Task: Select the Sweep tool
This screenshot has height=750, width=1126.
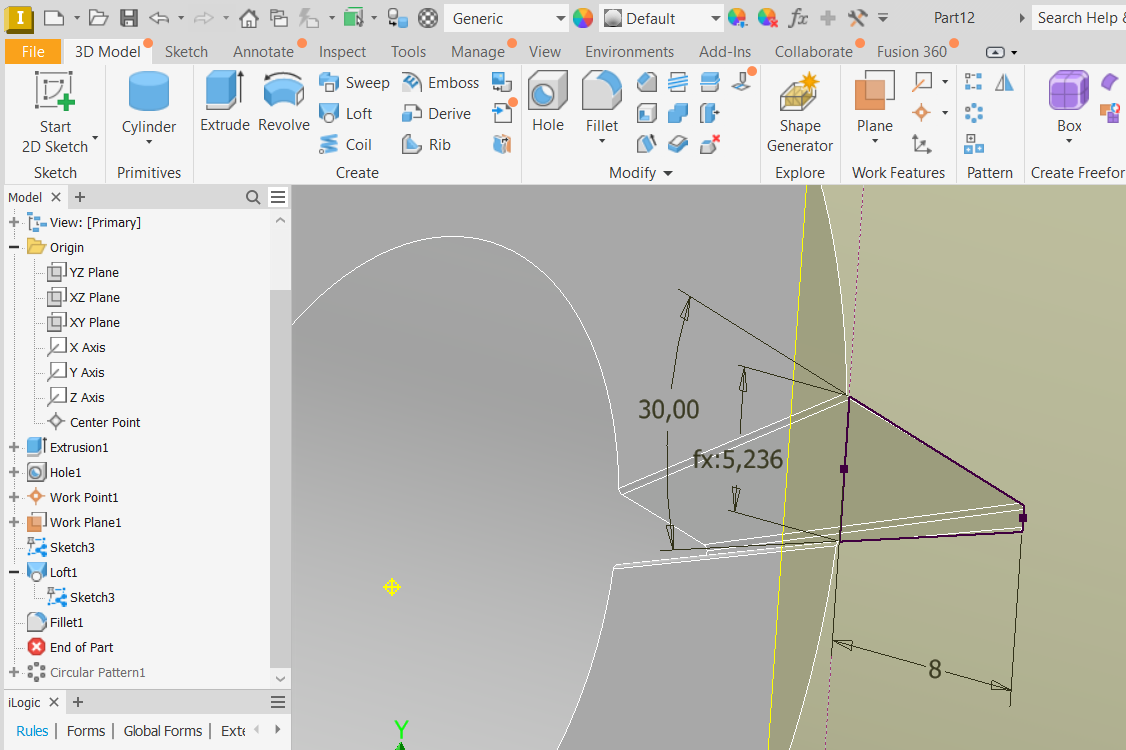Action: coord(355,82)
